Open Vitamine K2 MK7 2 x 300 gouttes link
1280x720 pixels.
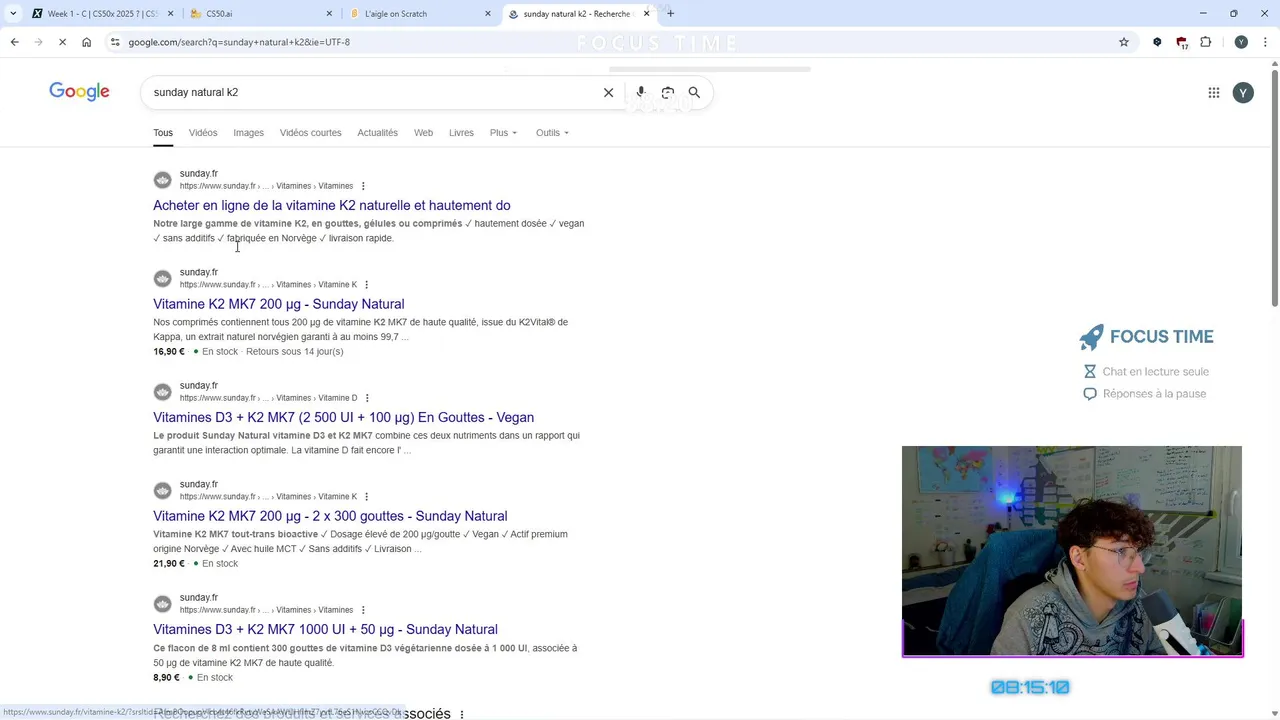click(x=330, y=516)
